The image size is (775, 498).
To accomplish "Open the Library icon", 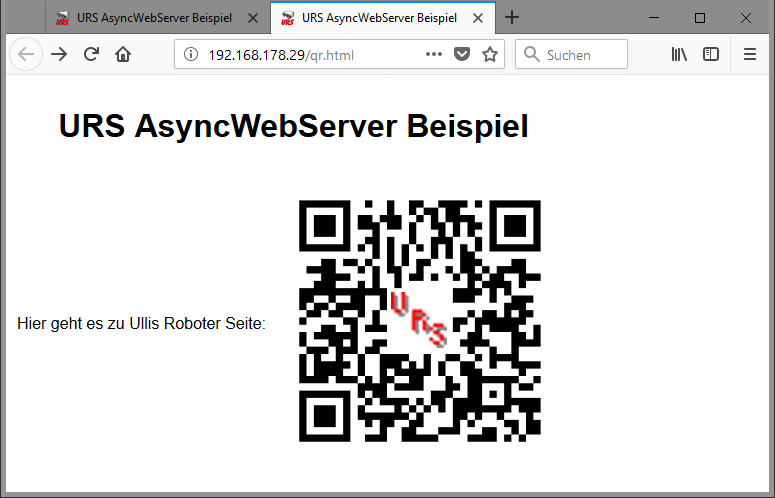I will (679, 54).
